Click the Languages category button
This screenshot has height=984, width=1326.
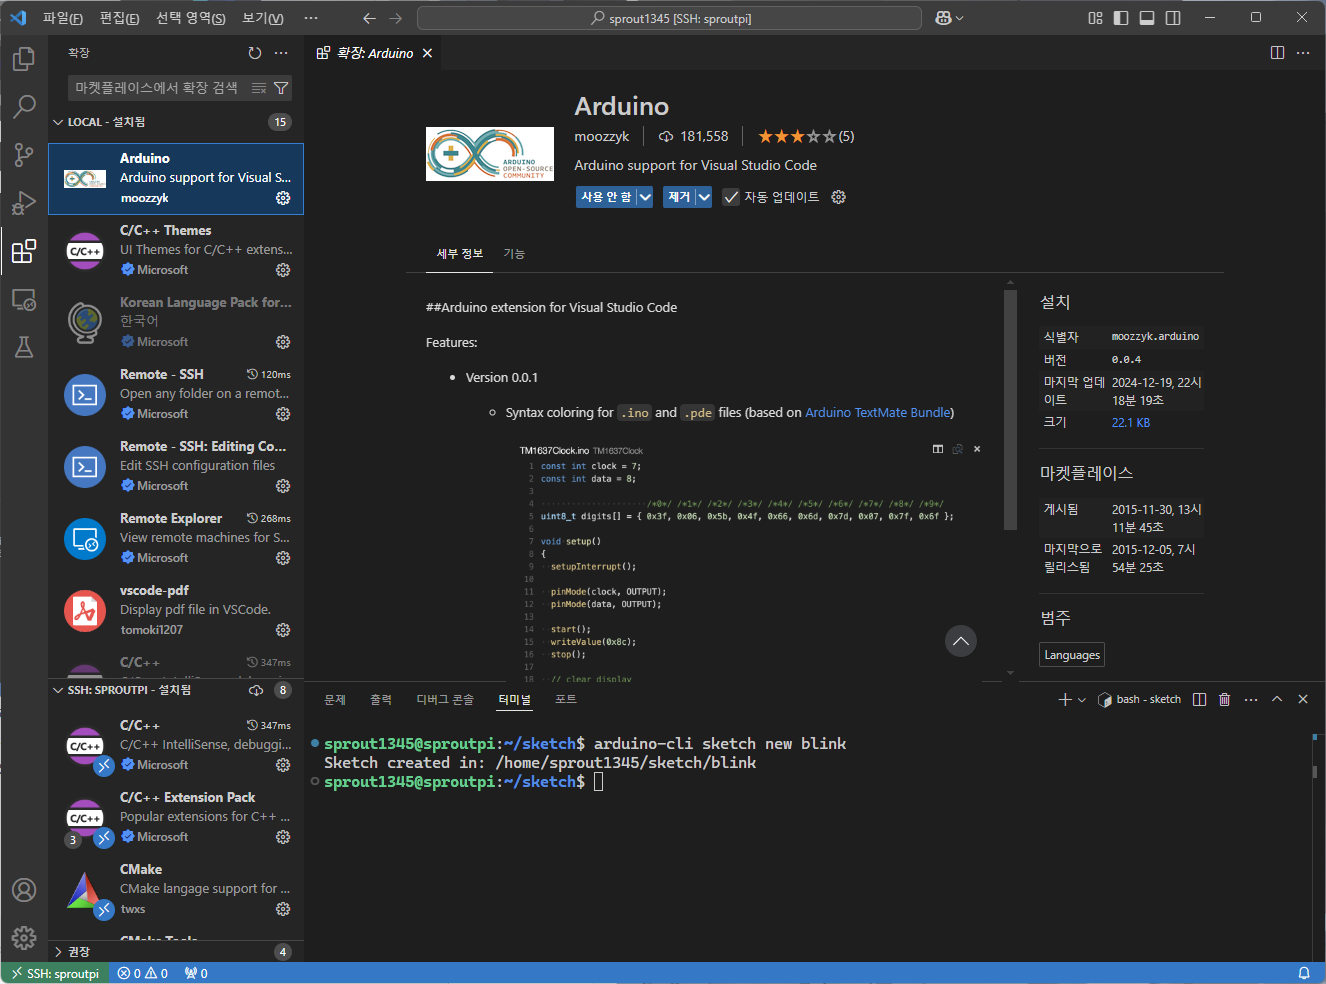1072,655
